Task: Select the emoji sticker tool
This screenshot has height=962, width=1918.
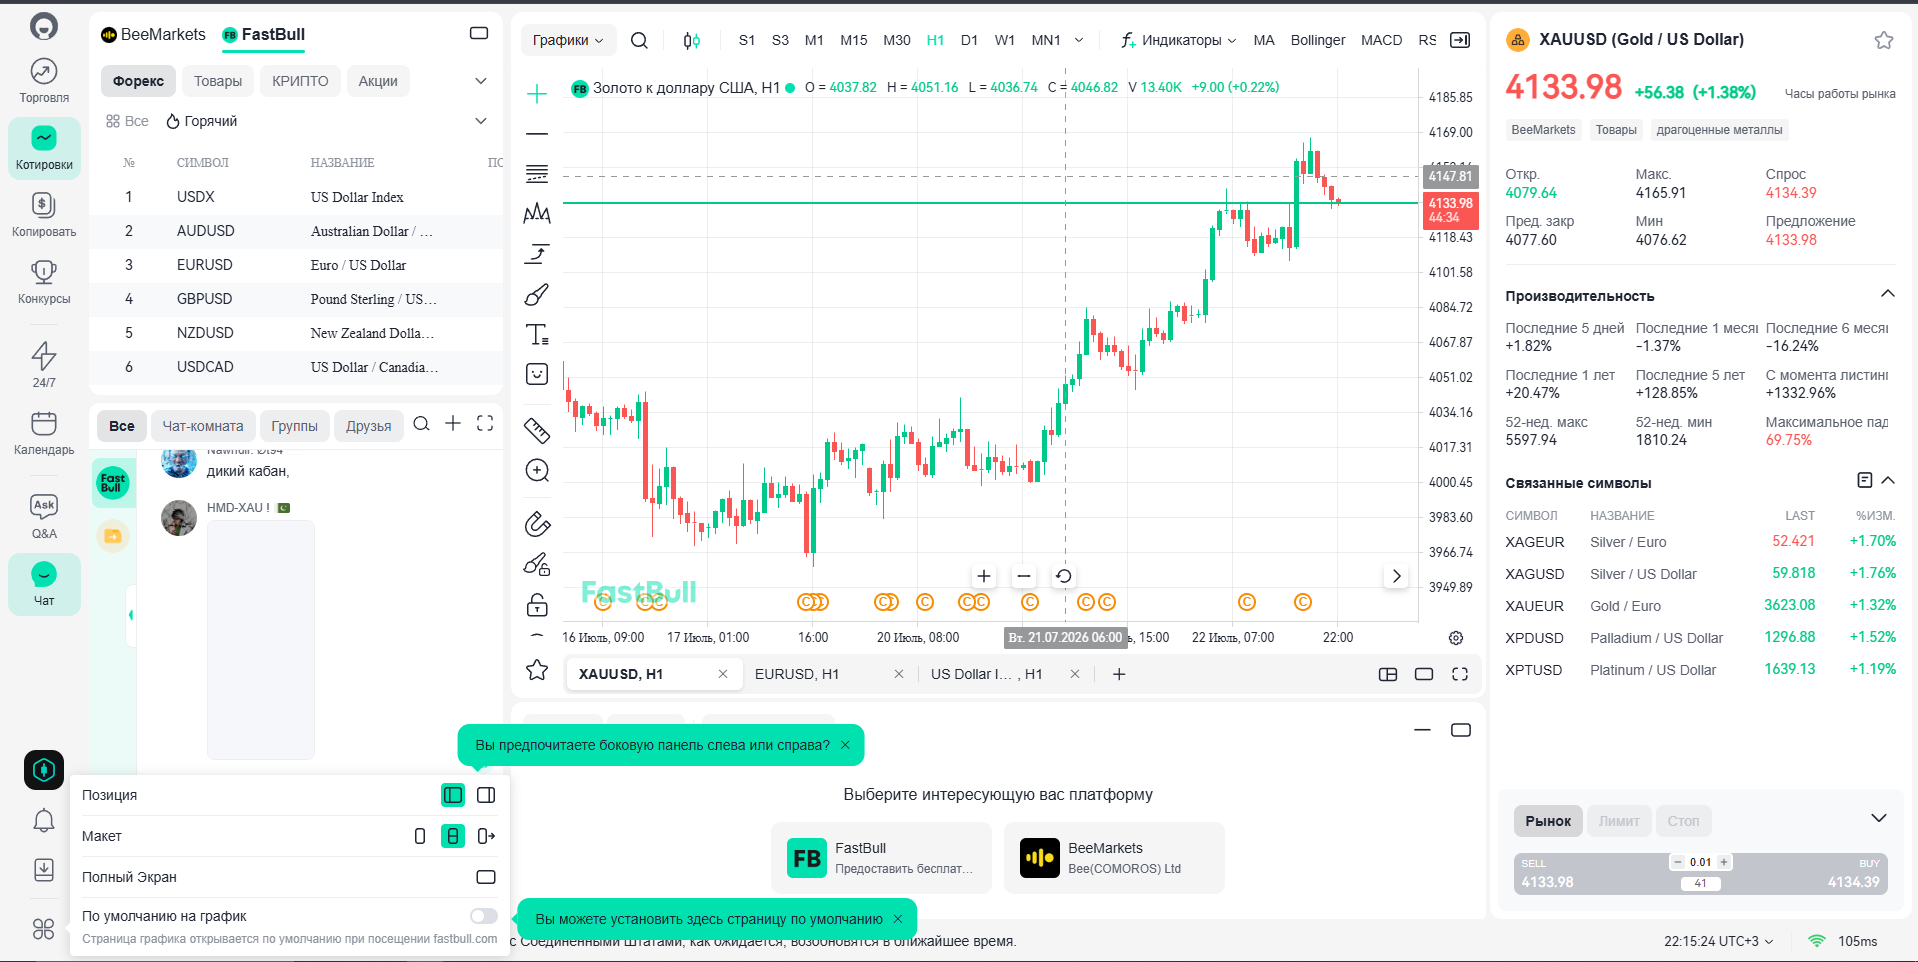Action: [537, 374]
